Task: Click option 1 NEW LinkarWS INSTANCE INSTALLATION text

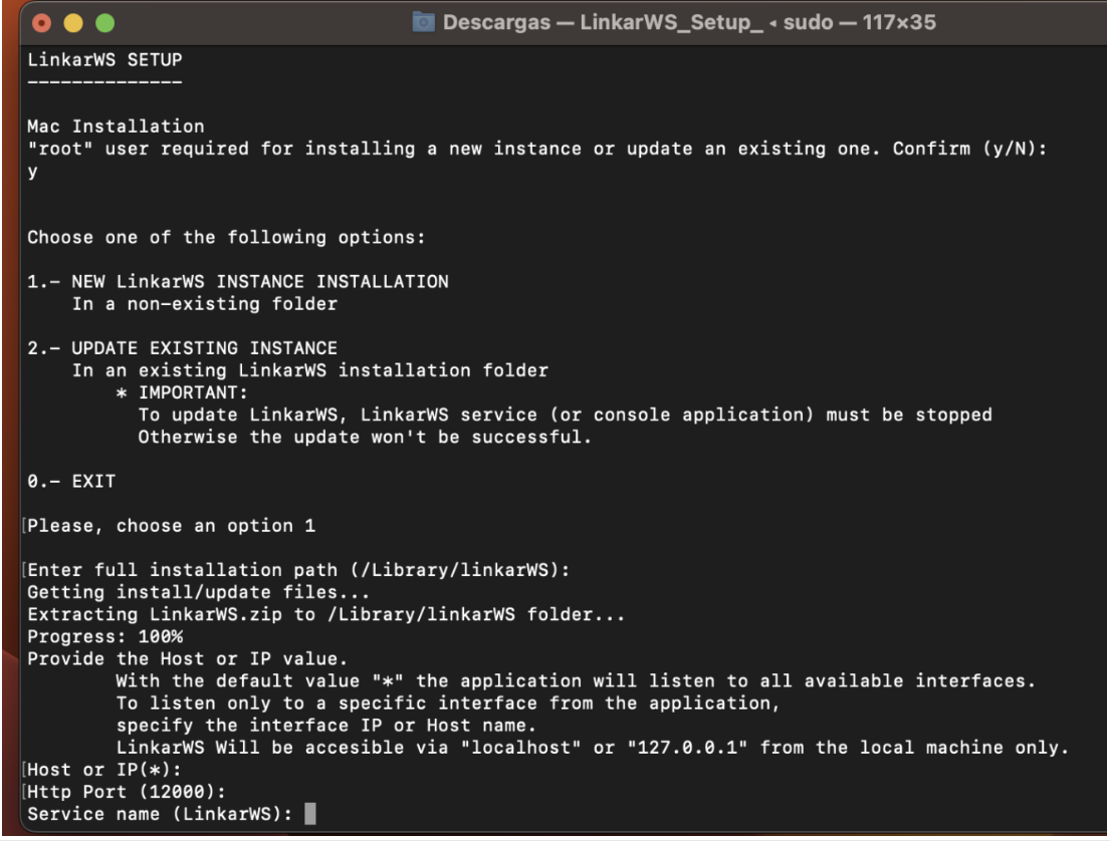Action: point(238,282)
